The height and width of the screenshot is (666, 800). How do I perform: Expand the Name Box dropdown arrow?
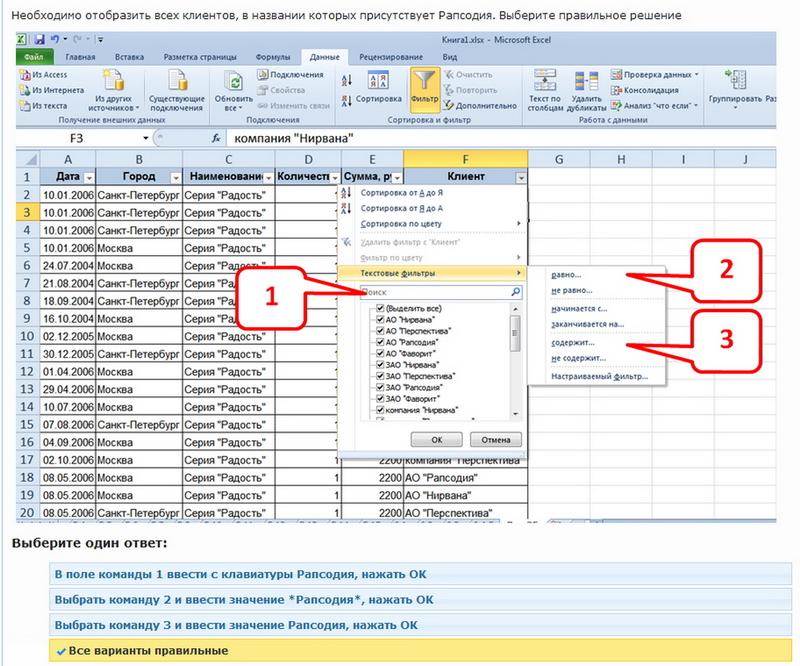tap(145, 138)
